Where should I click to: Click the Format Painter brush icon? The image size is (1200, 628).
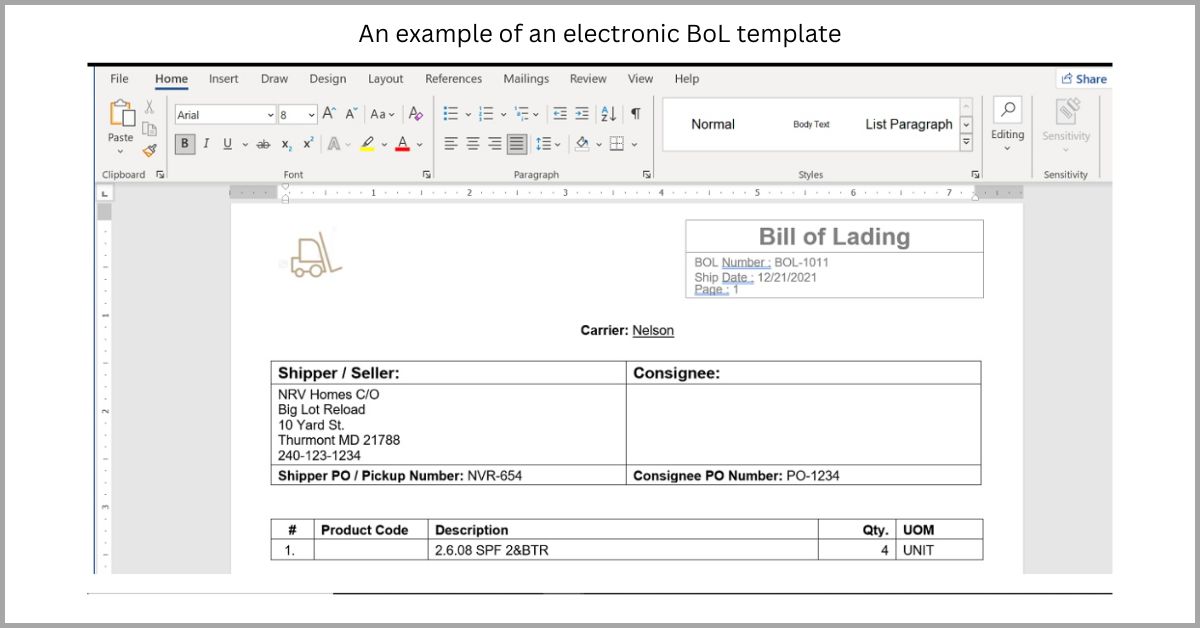[149, 150]
